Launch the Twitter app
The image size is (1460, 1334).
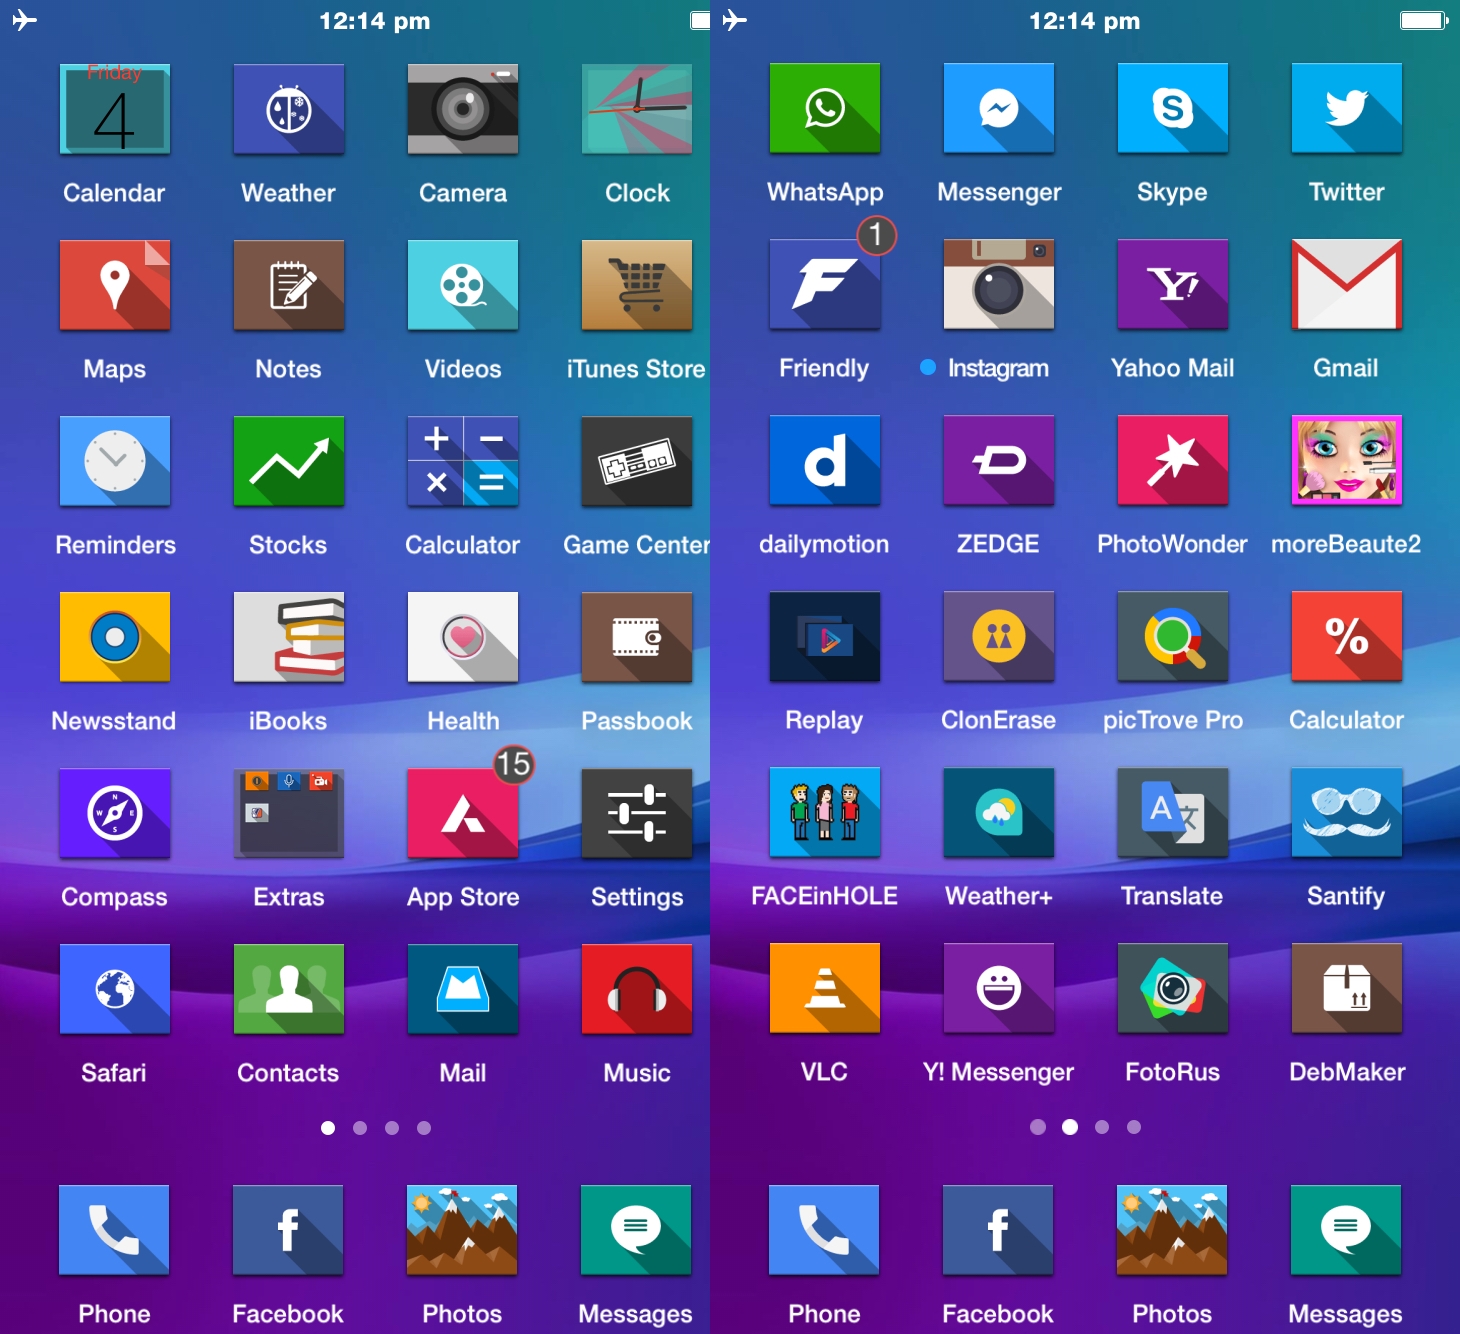tap(1346, 108)
